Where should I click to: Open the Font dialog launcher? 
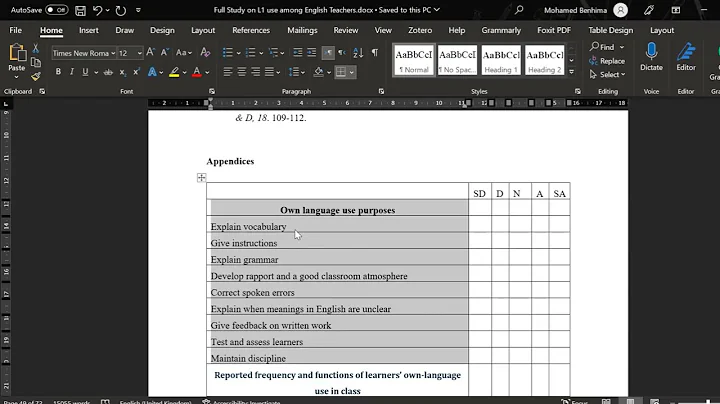(212, 91)
